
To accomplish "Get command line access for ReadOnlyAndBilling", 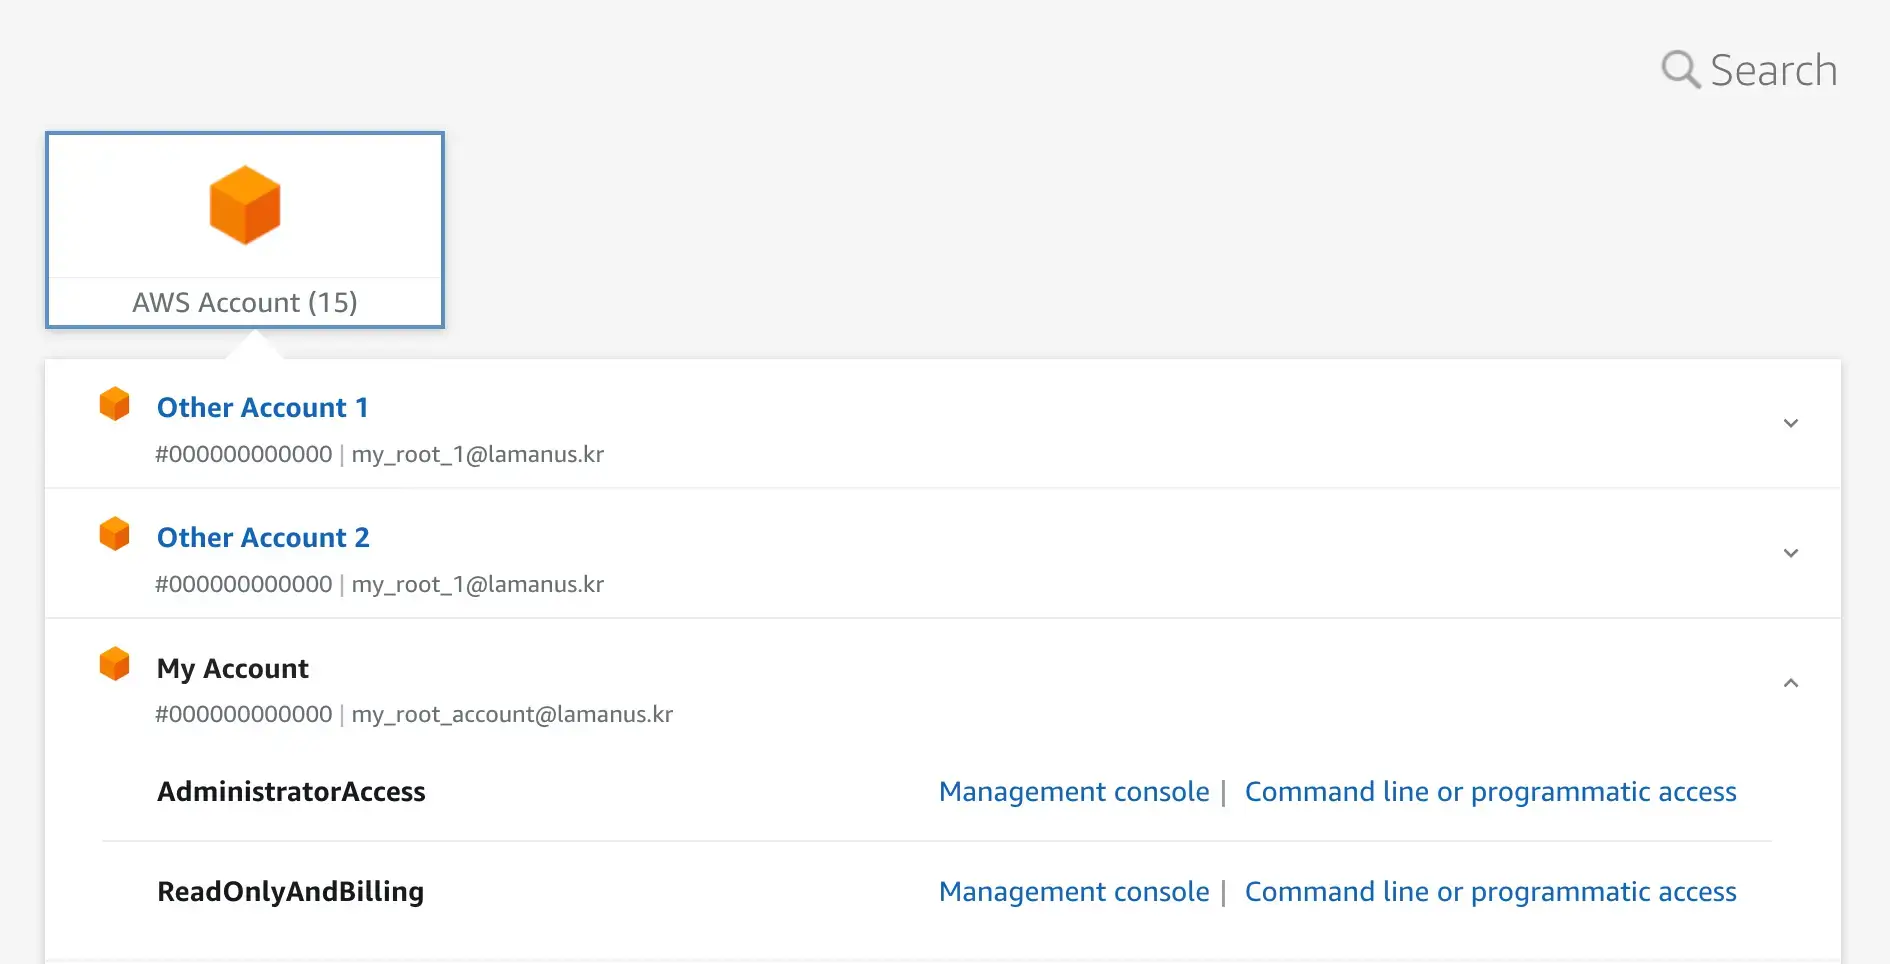I will coord(1490,892).
